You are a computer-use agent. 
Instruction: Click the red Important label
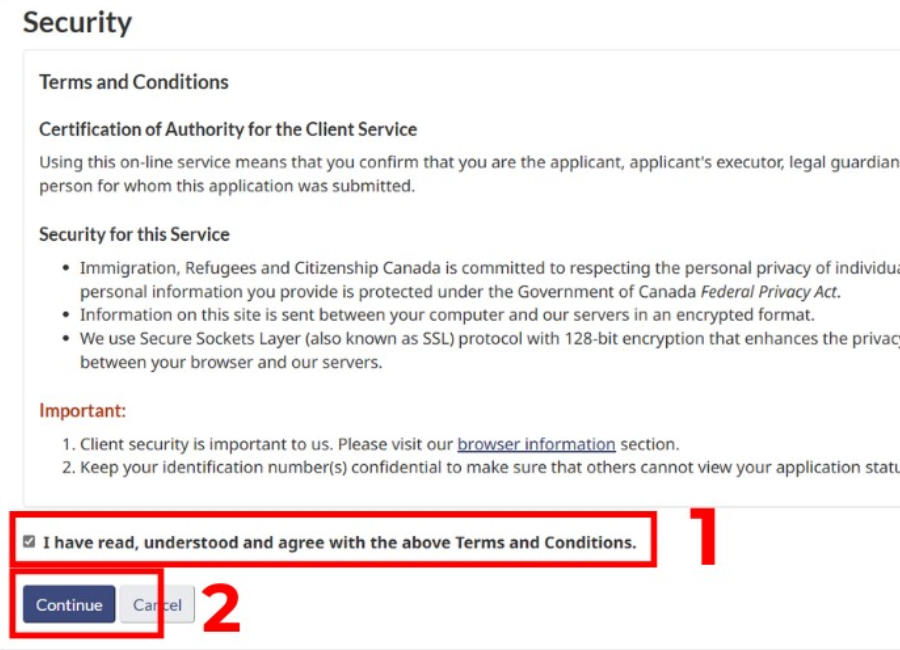[x=82, y=410]
